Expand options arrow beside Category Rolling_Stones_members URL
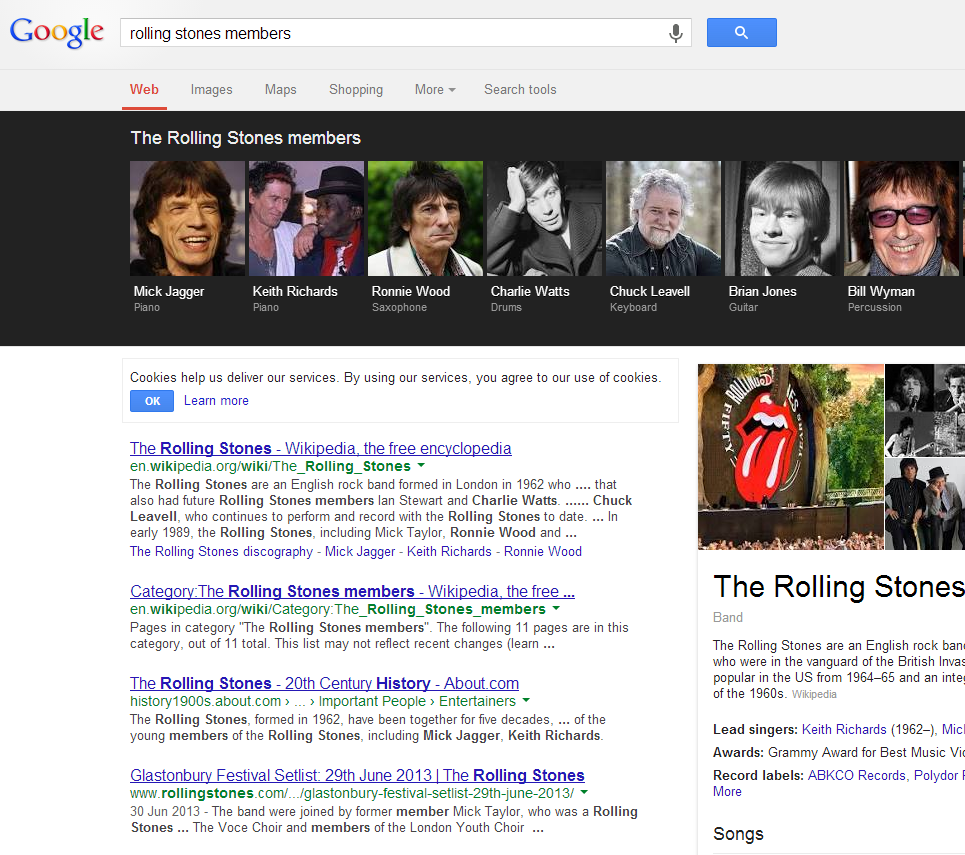 coord(556,608)
